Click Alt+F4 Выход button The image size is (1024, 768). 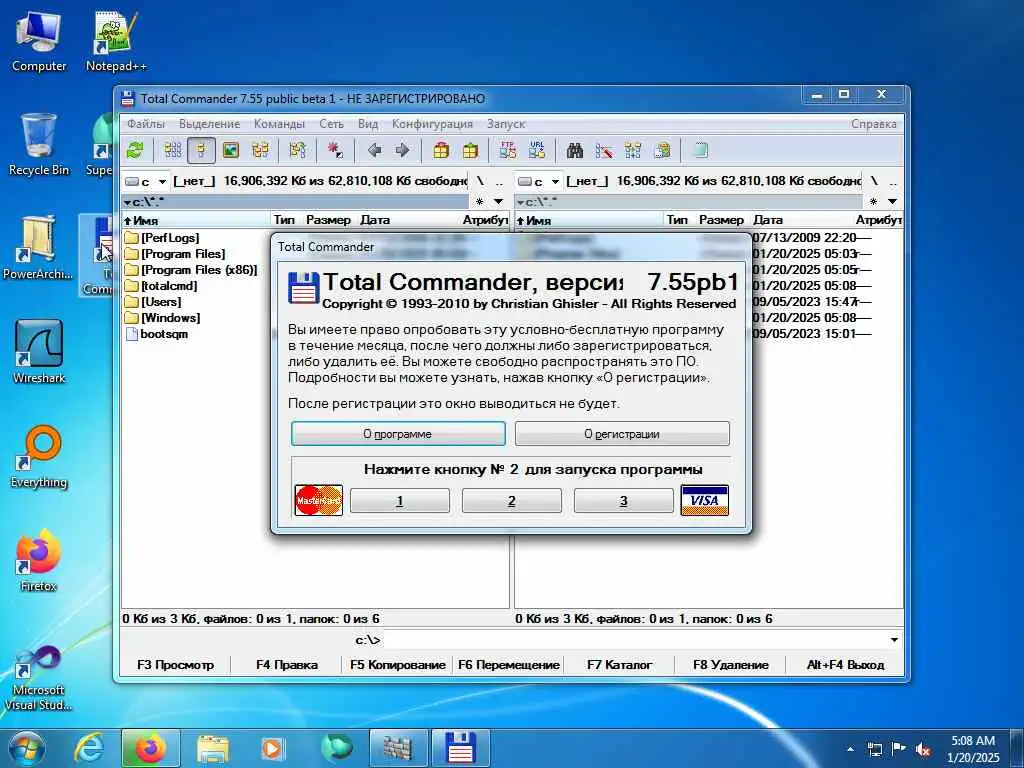(845, 665)
